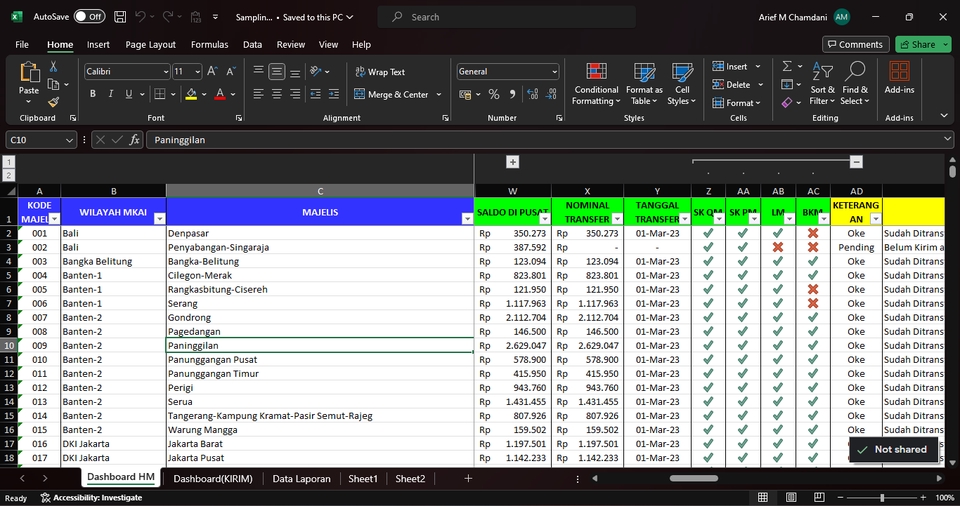Screen dimensions: 960x506
Task: Expand hidden columns with the plus outline button
Action: [x=513, y=162]
